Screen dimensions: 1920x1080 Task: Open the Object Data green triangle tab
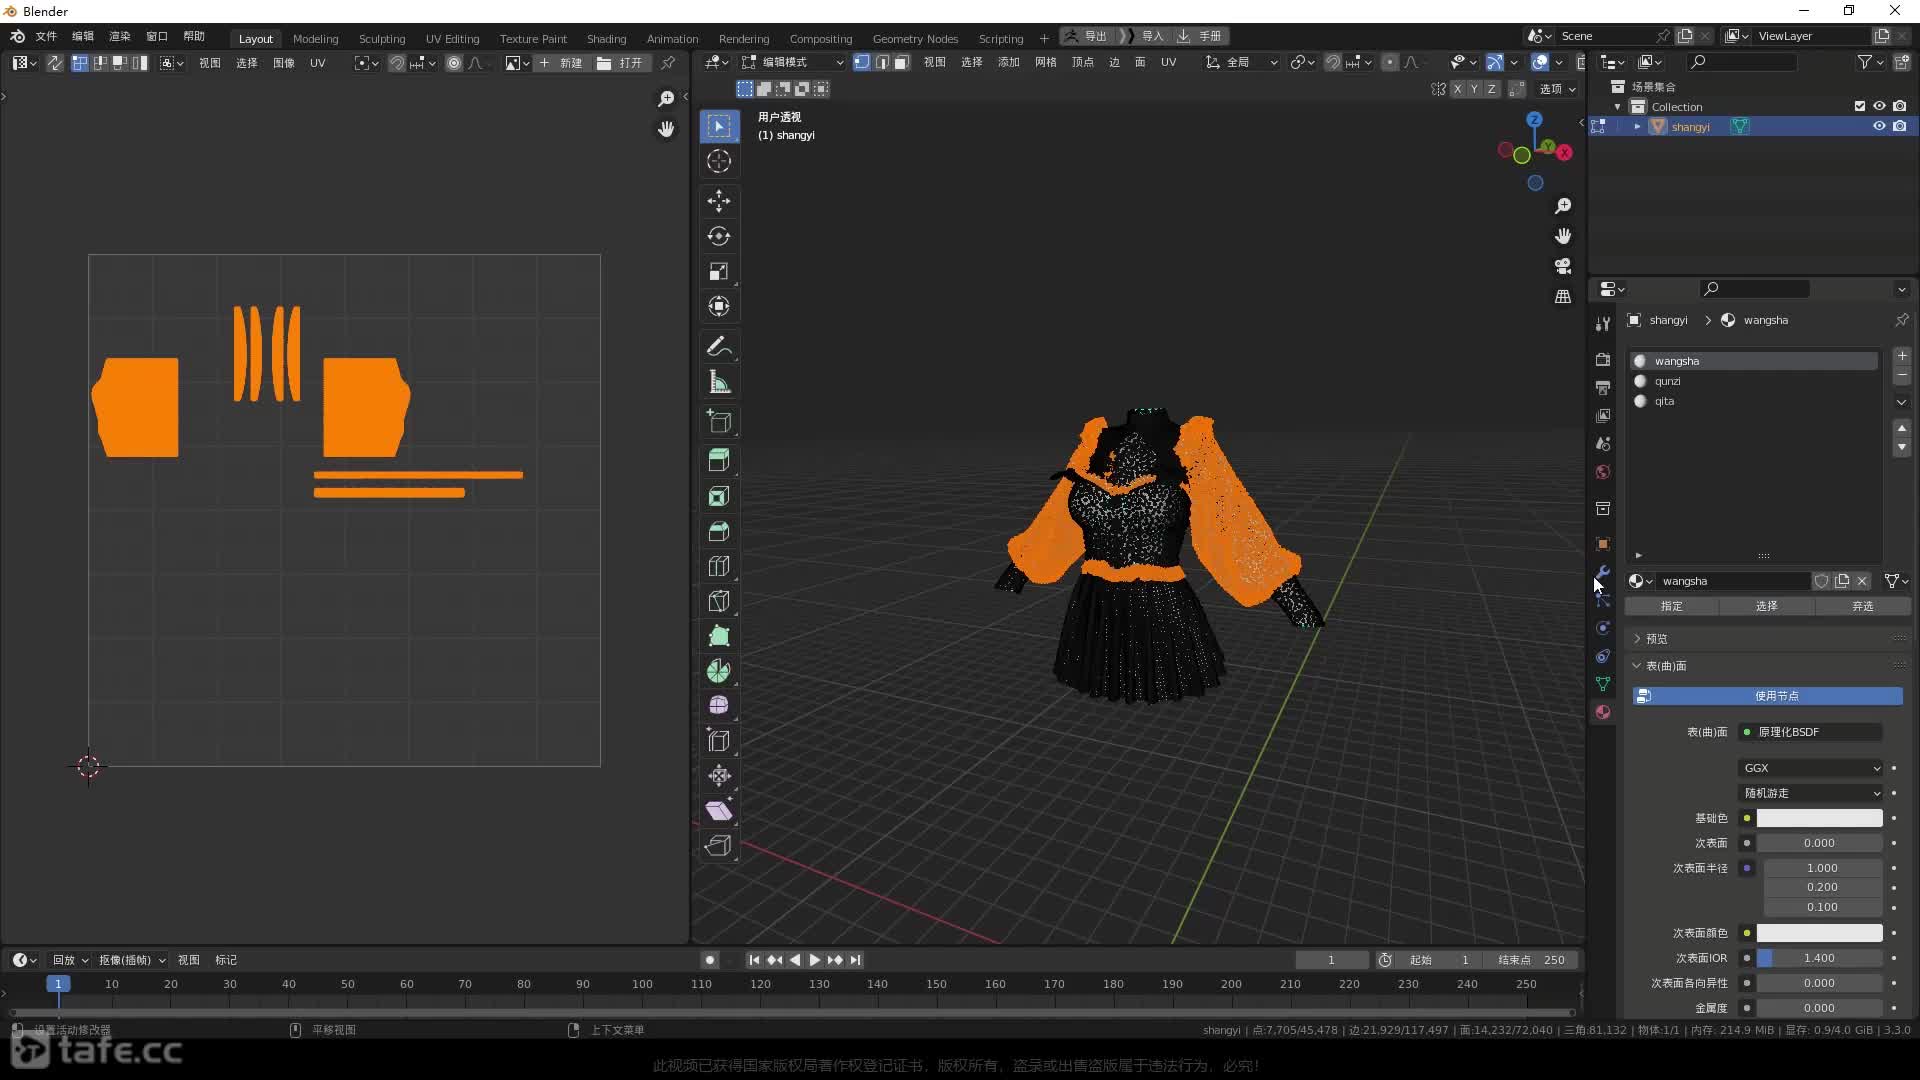[1603, 684]
